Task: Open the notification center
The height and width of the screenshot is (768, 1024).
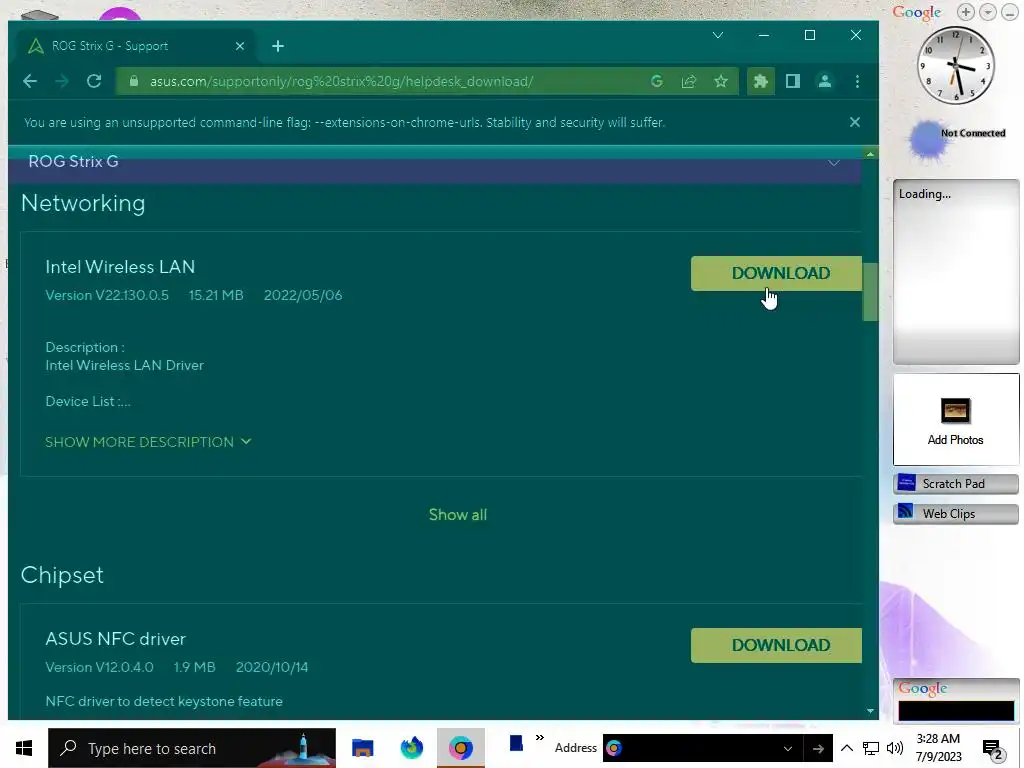Action: pyautogui.click(x=993, y=748)
